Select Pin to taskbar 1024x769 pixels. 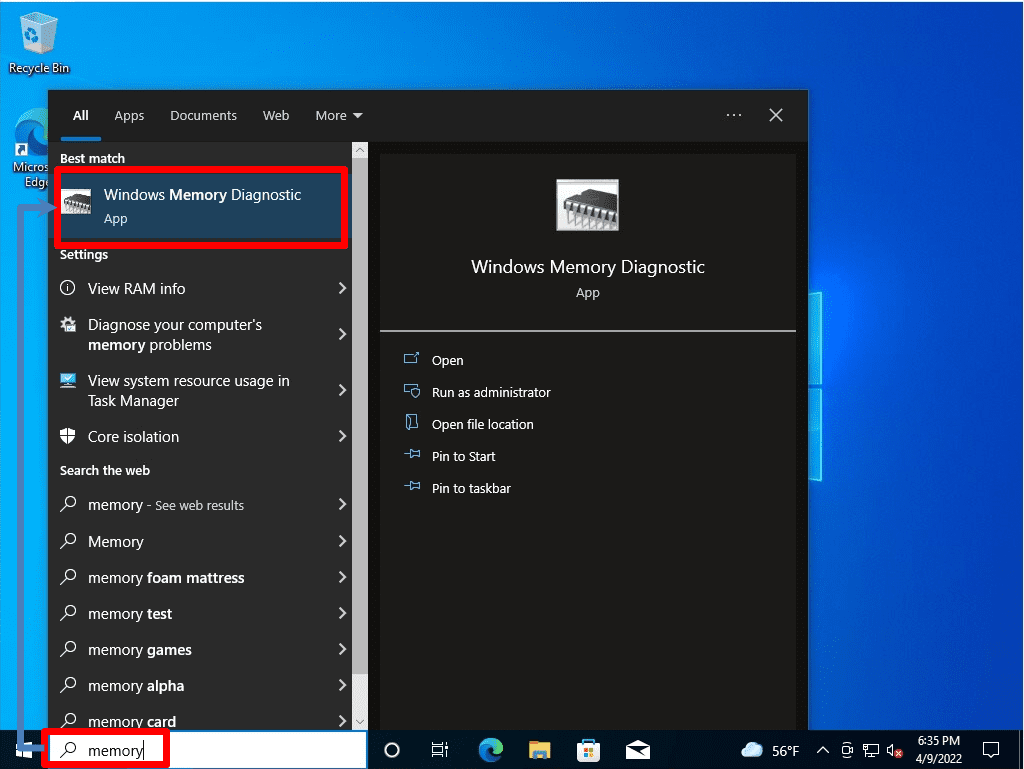point(471,488)
